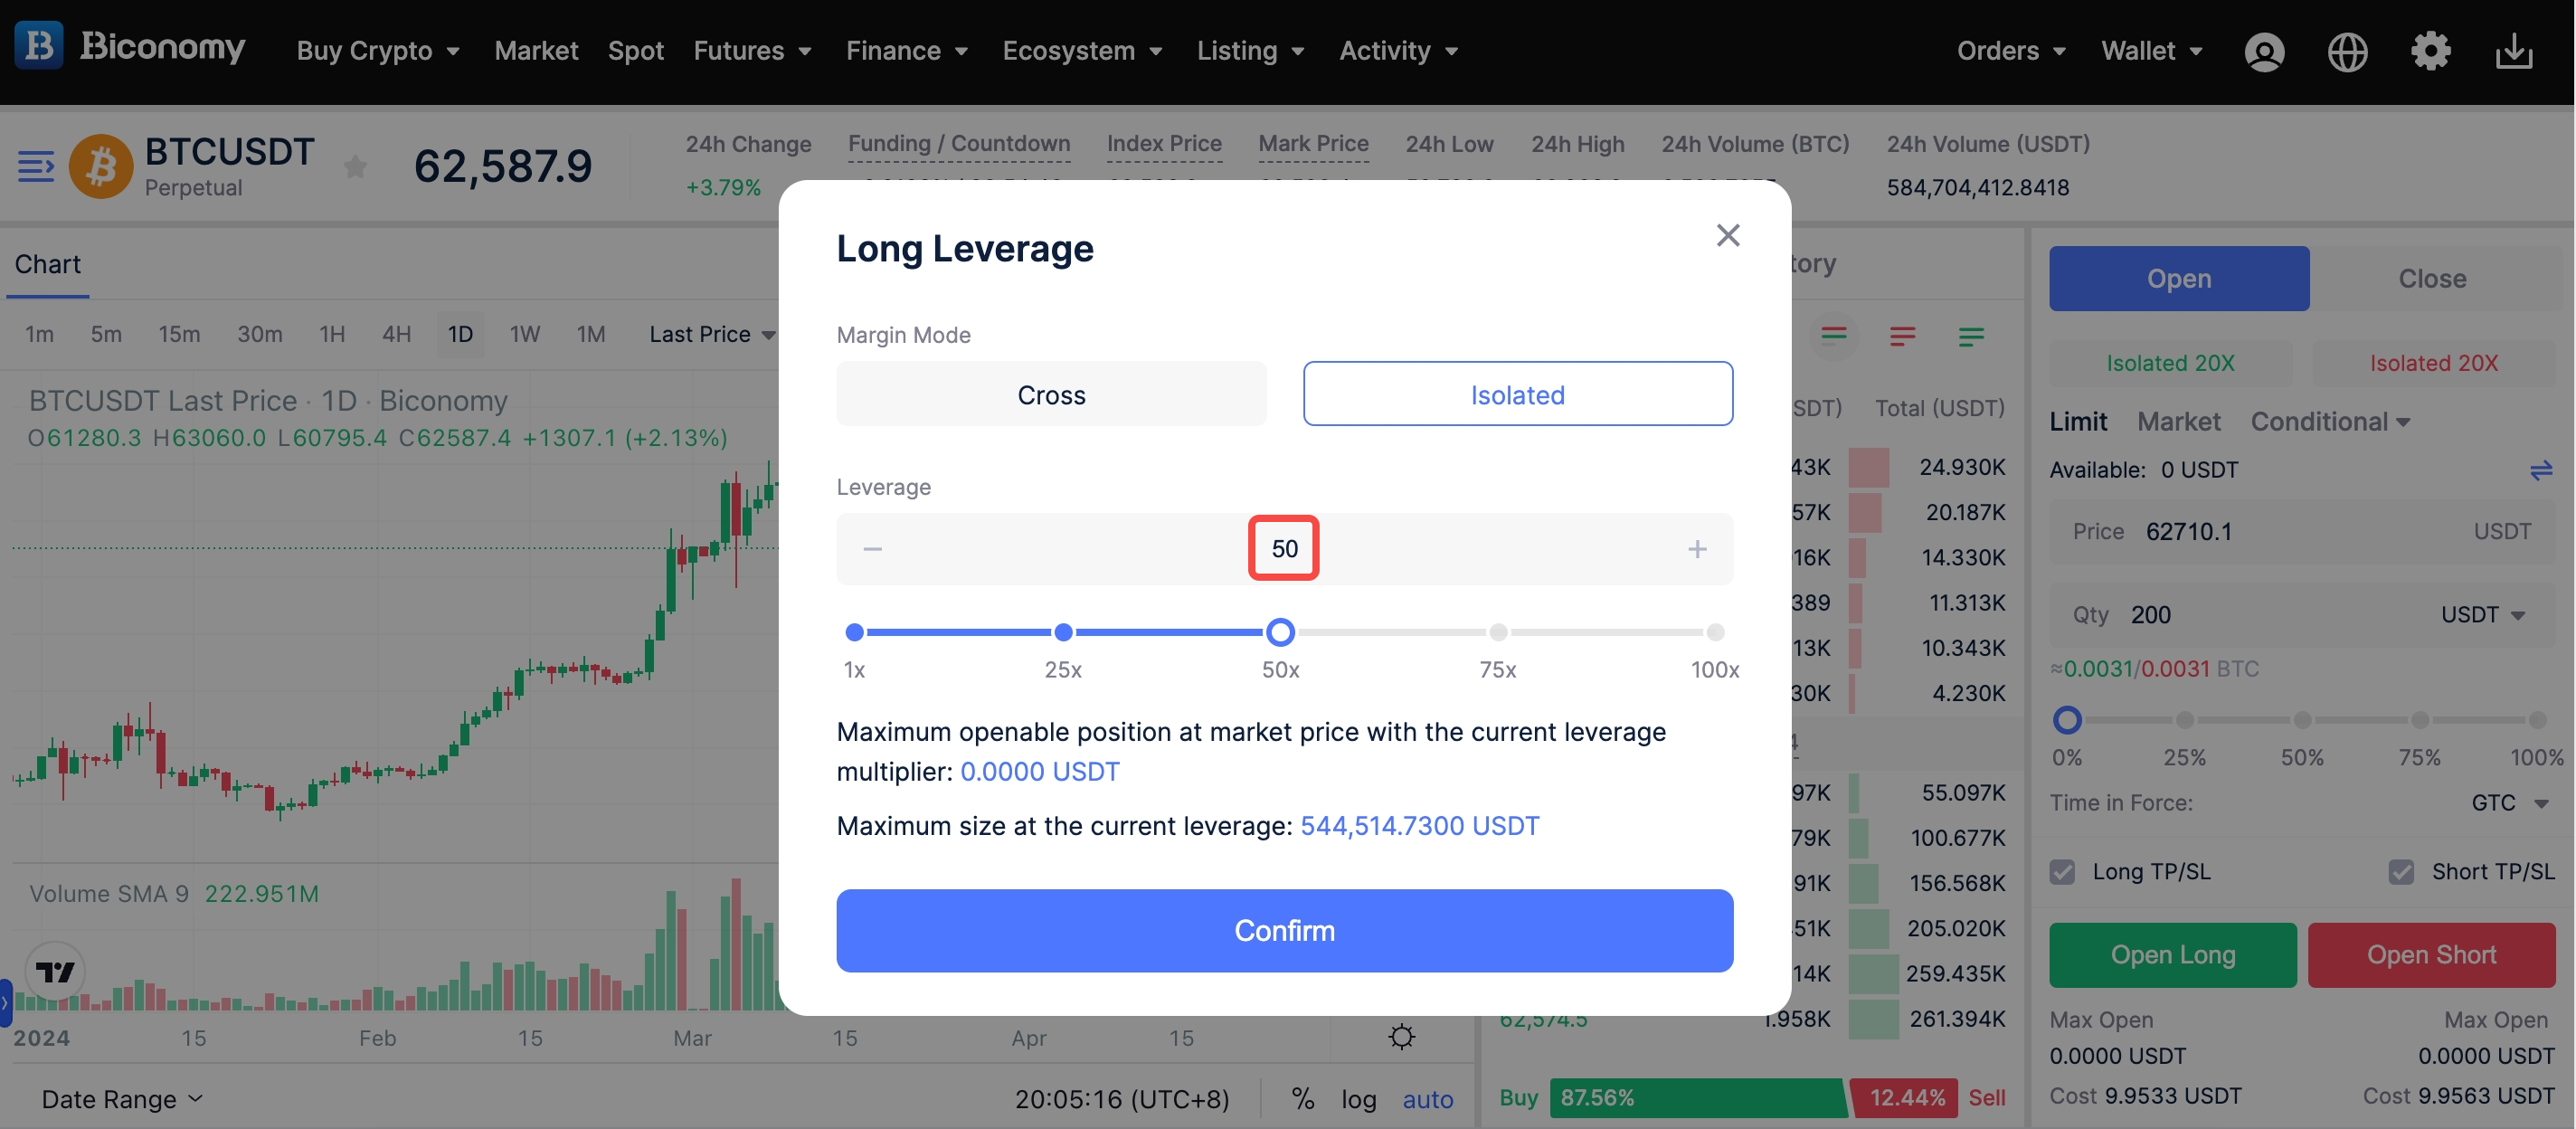Favorite BTCUSDT with the star icon

coord(355,166)
